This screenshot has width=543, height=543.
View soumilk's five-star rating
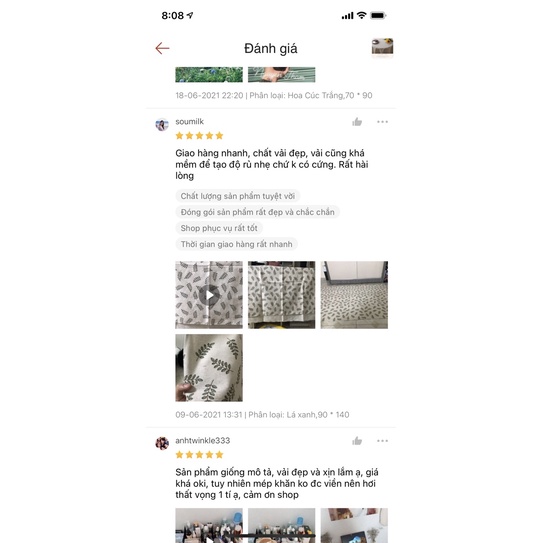[199, 136]
